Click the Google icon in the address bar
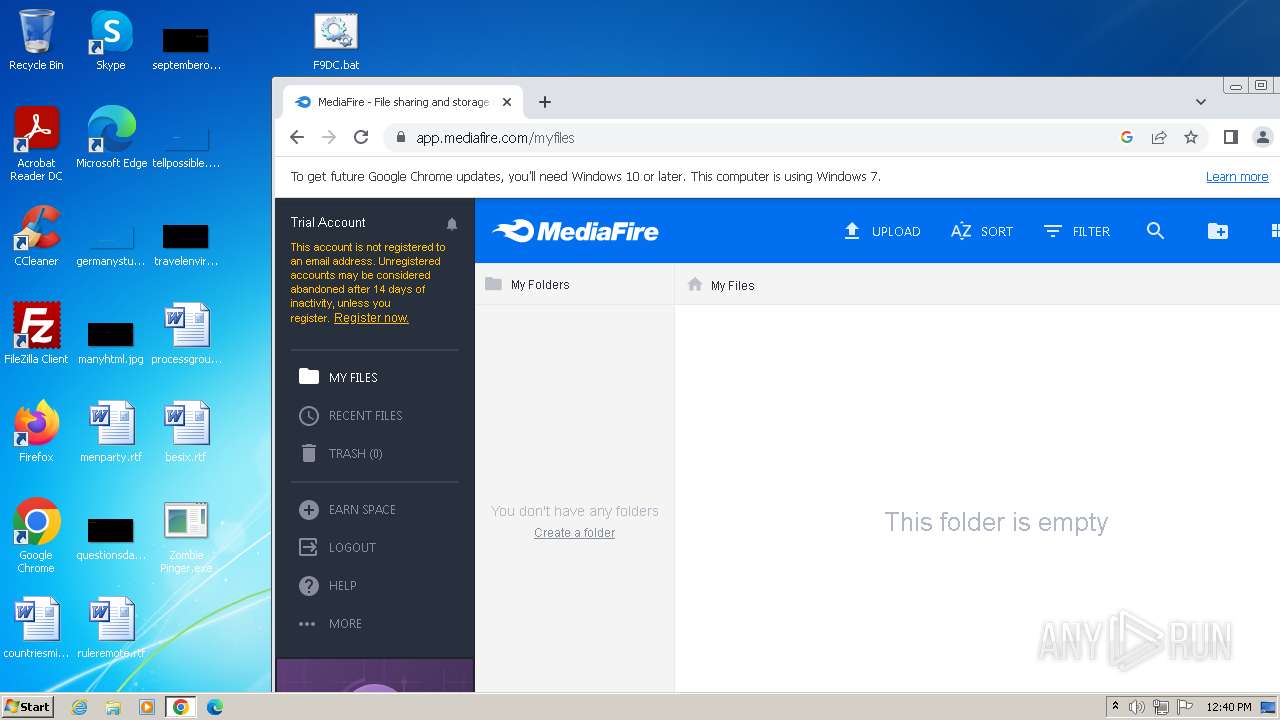Screen dimensions: 1280x720 pos(1127,138)
